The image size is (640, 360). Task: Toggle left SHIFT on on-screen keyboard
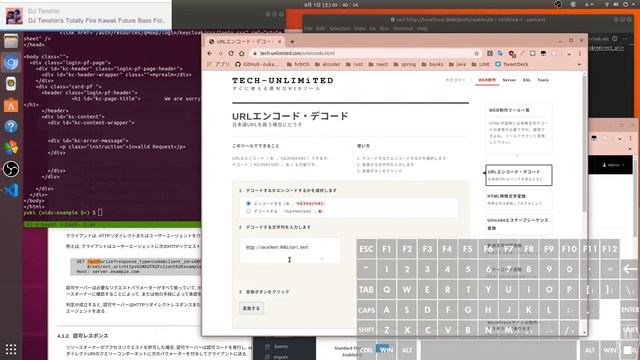[x=366, y=330]
